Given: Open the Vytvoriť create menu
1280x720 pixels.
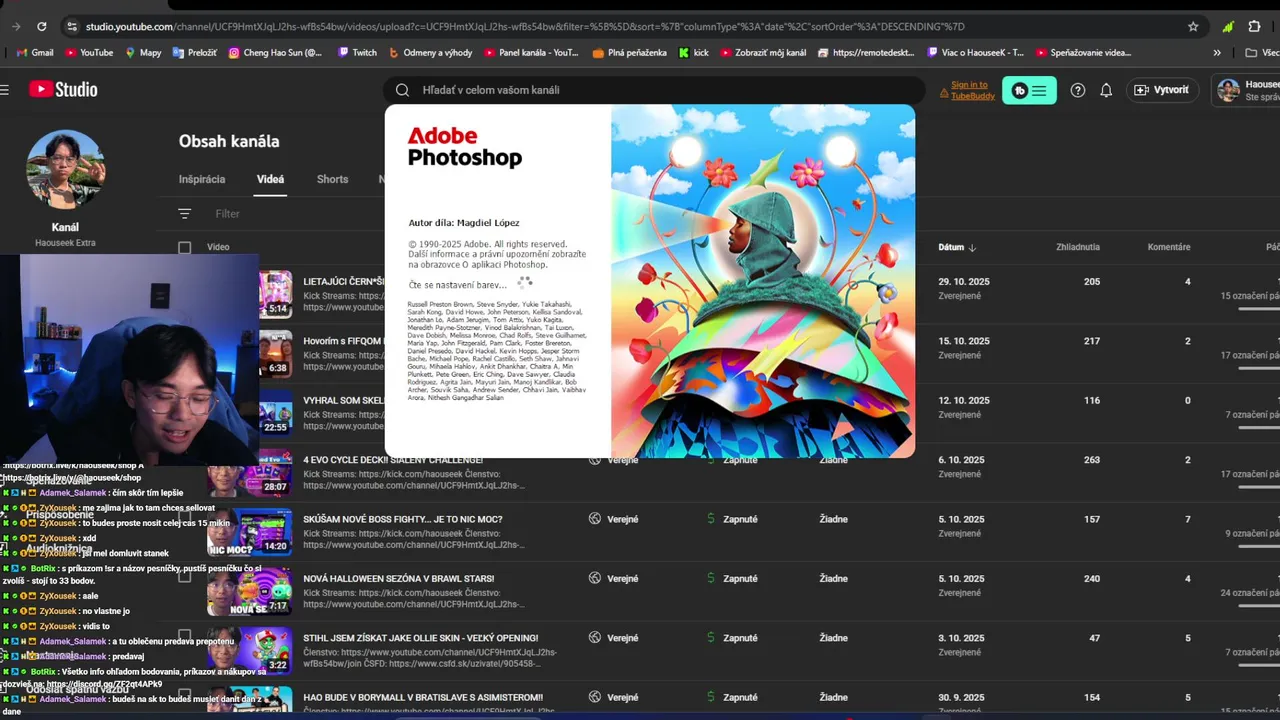Looking at the screenshot, I should tap(1162, 90).
